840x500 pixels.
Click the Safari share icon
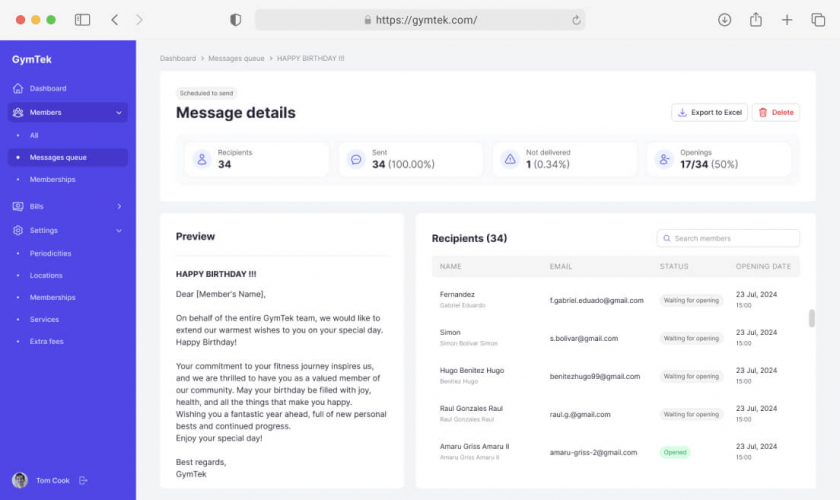[x=756, y=20]
